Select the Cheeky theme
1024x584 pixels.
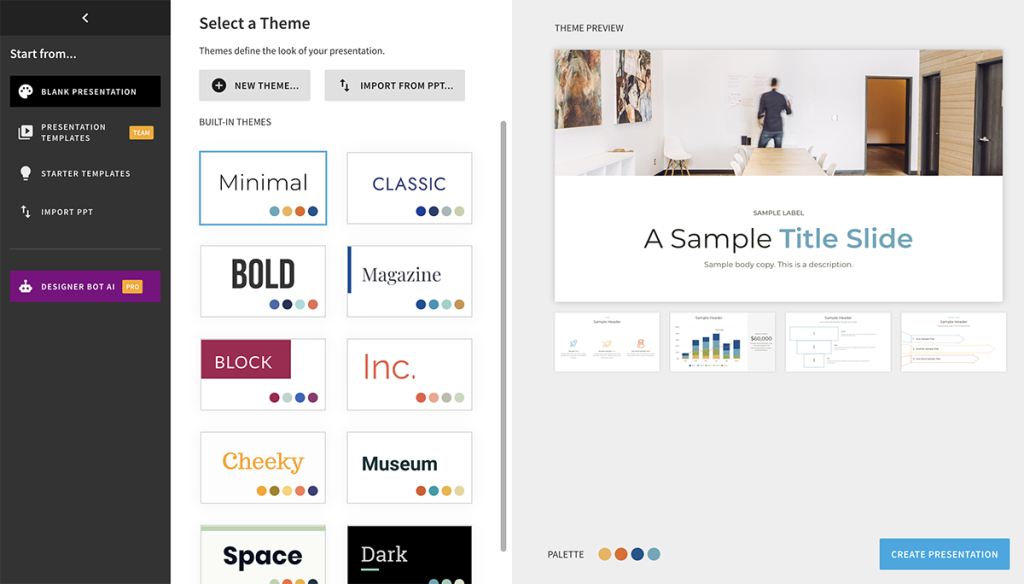tap(262, 467)
